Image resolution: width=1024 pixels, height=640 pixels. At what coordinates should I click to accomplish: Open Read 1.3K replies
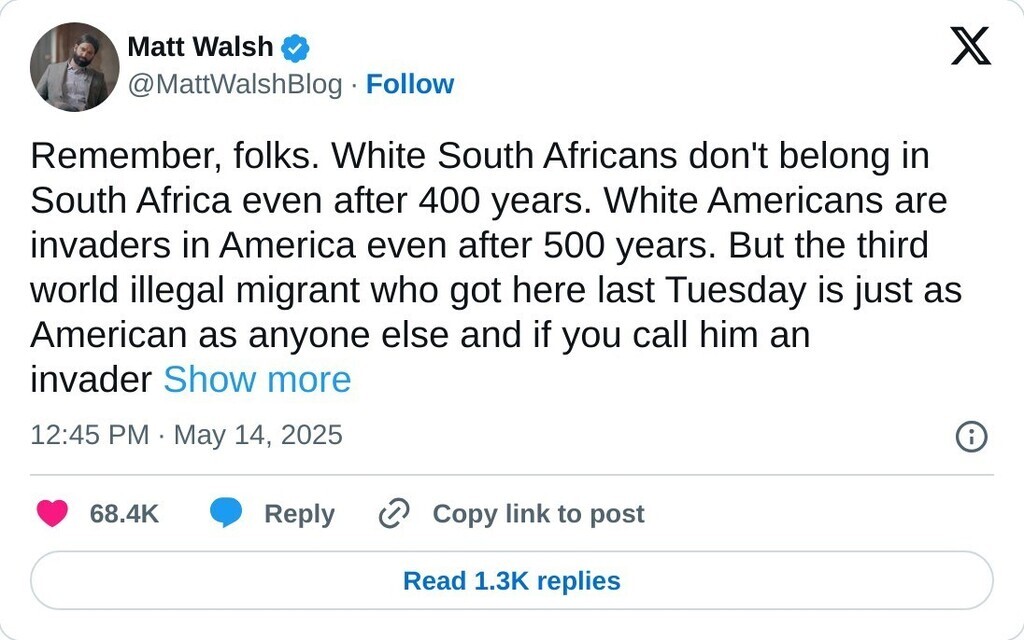pyautogui.click(x=512, y=581)
